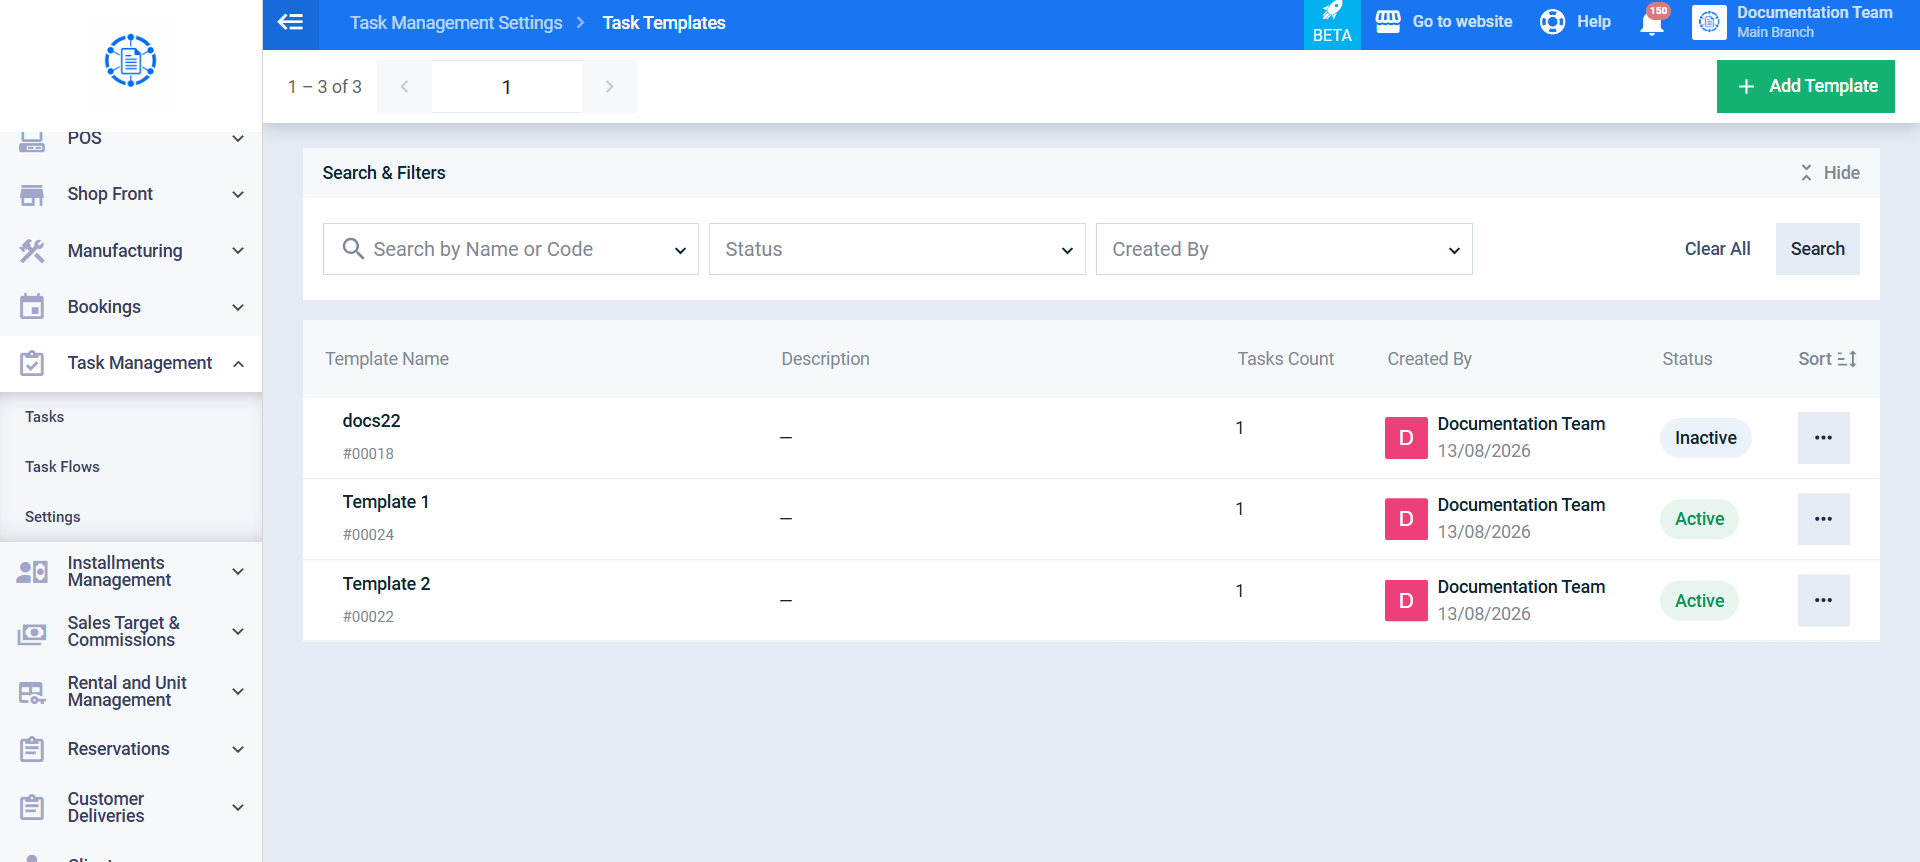Click Clear All filters
The width and height of the screenshot is (1920, 862).
click(1717, 249)
